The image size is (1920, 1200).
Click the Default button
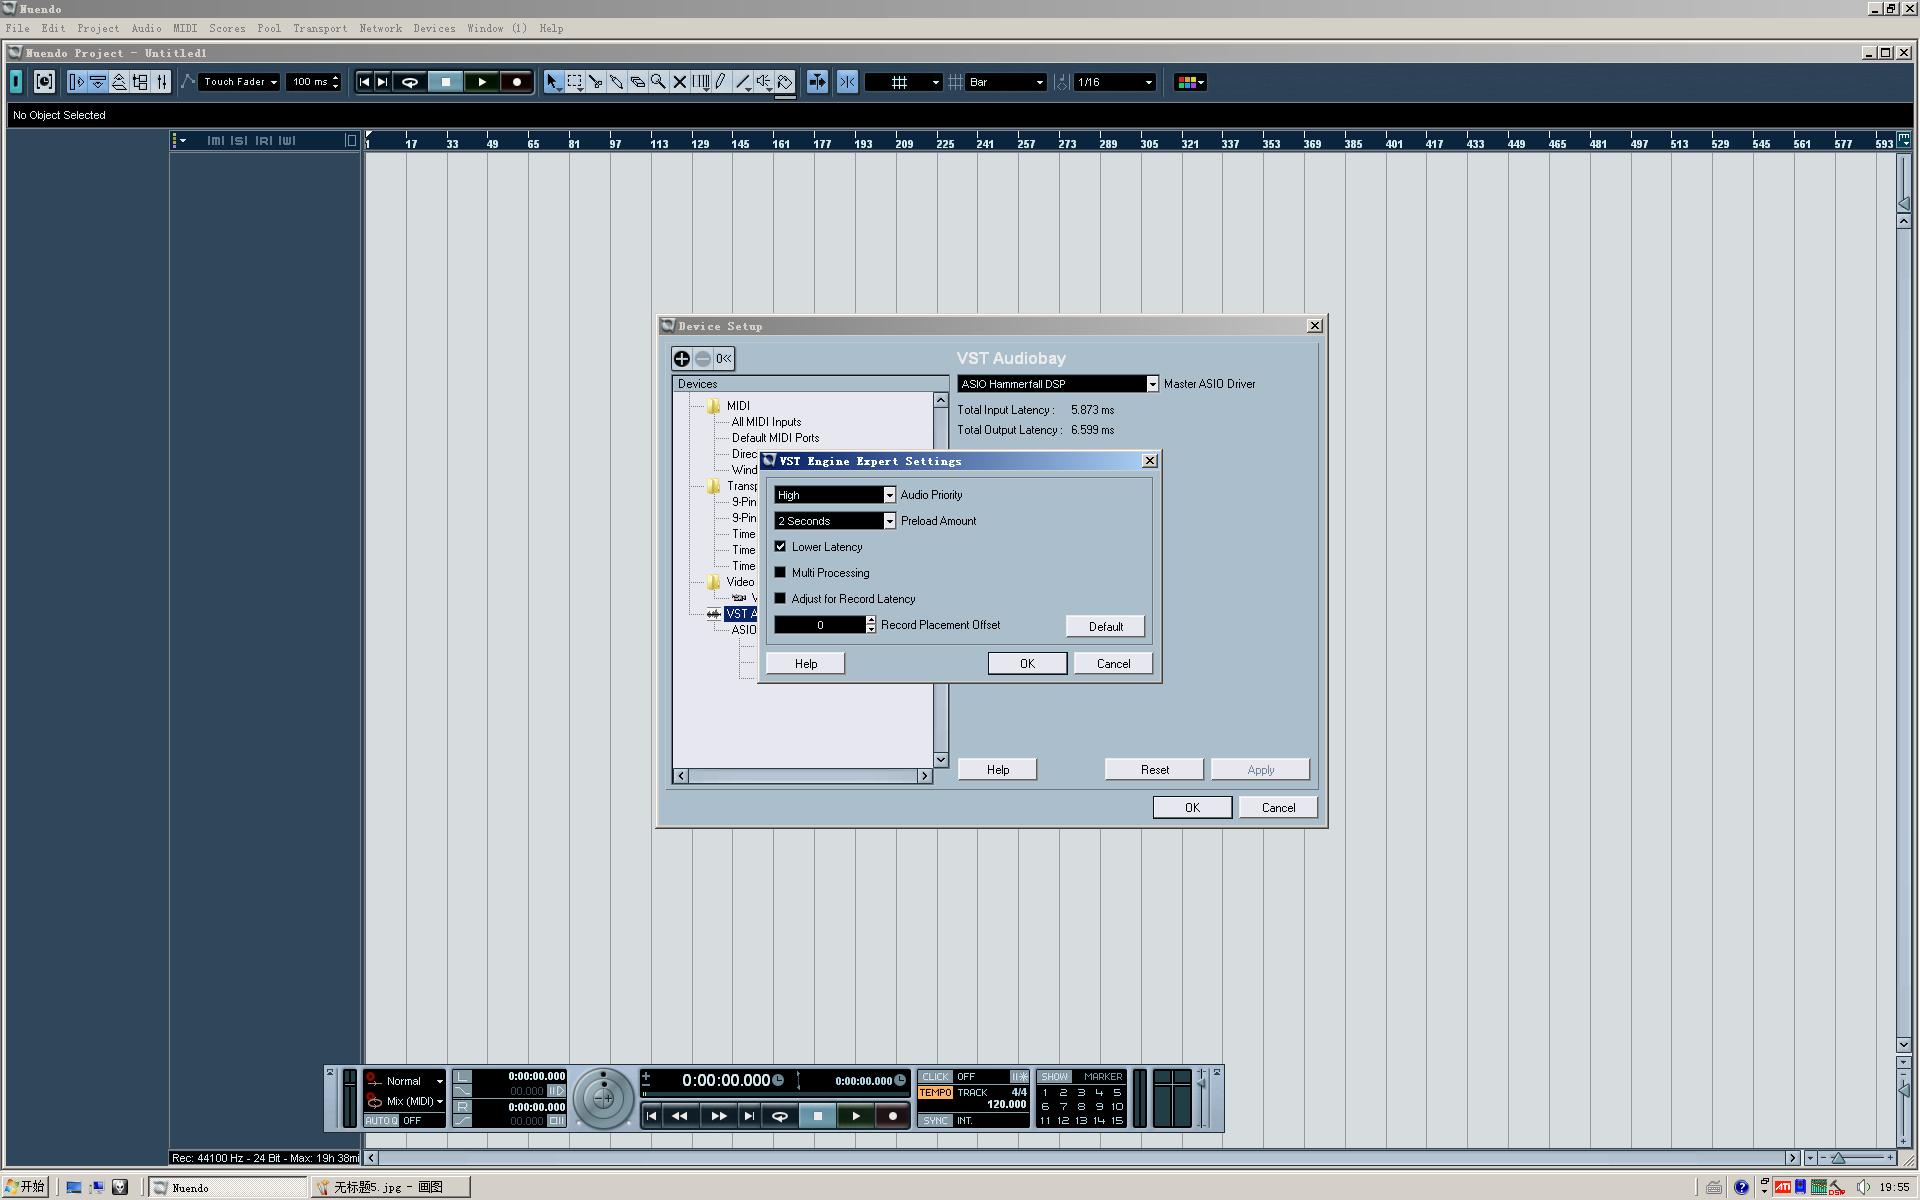click(x=1105, y=626)
